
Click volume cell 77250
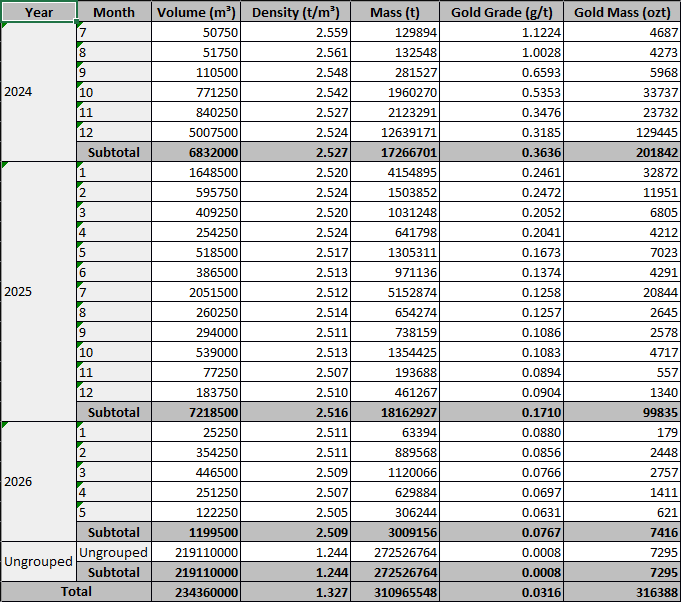(196, 372)
